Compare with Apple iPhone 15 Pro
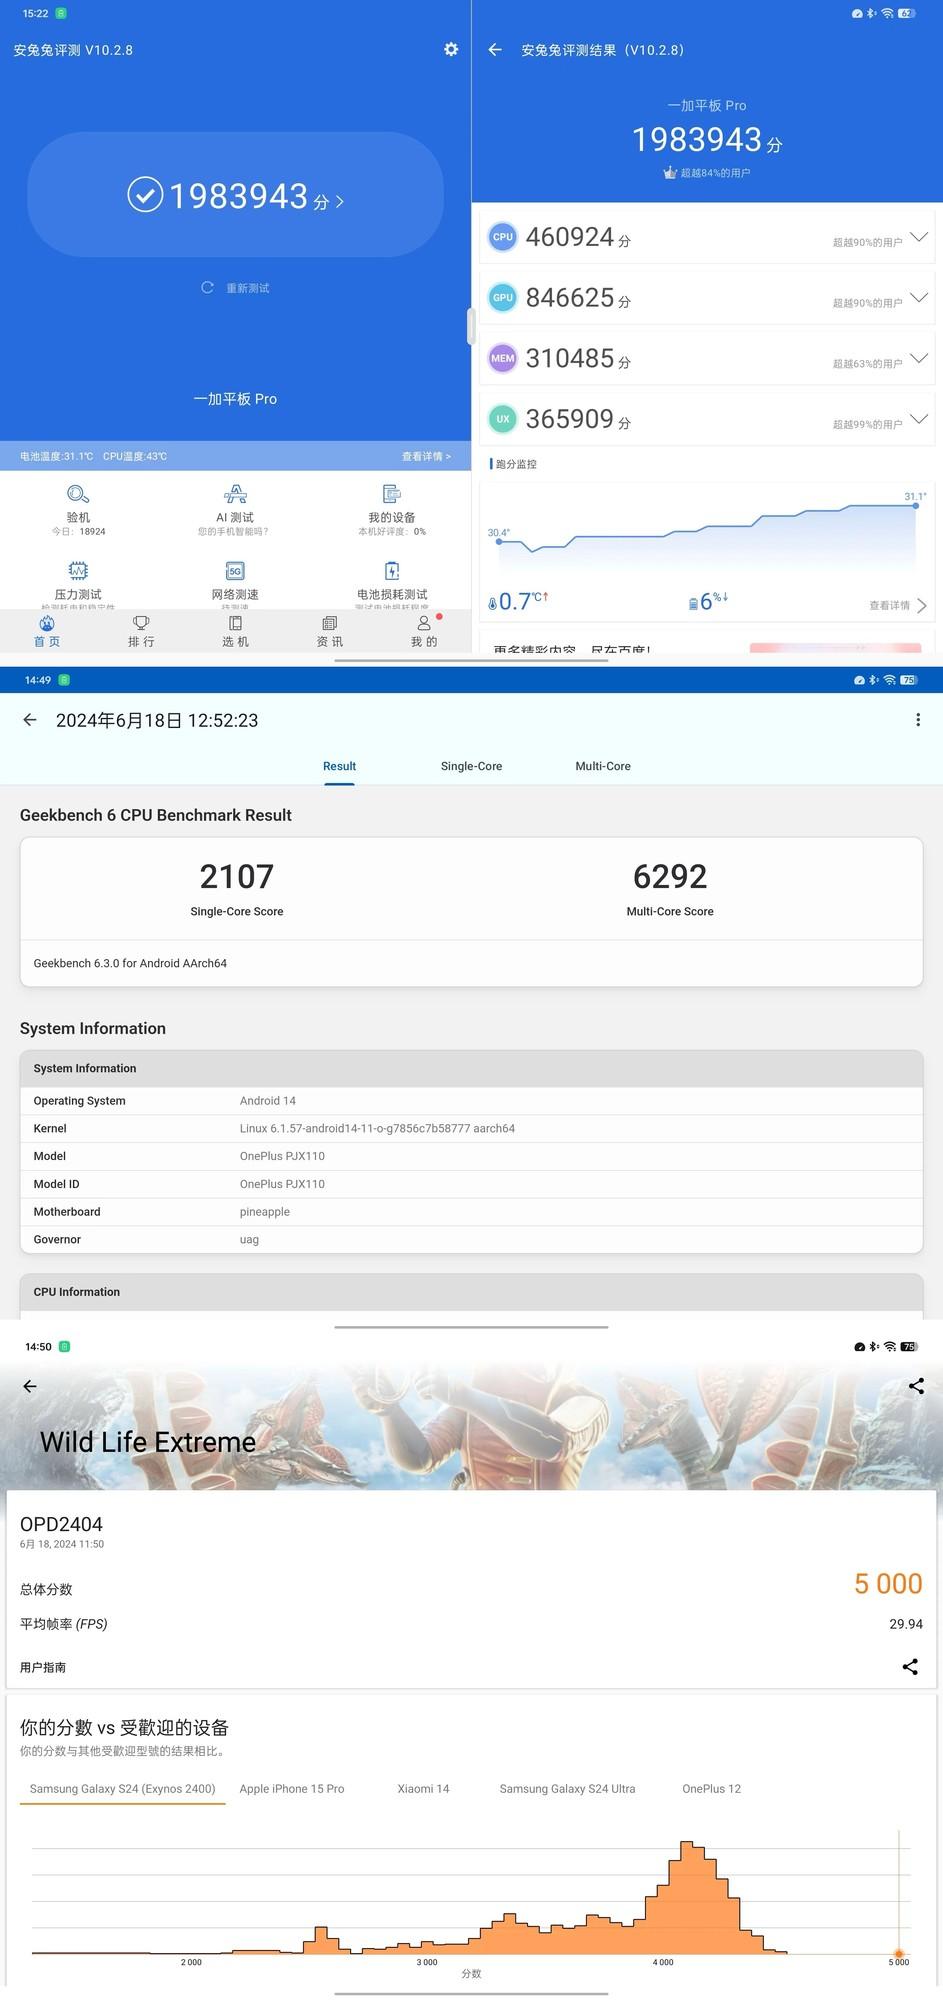This screenshot has height=2000, width=943. coord(292,1789)
